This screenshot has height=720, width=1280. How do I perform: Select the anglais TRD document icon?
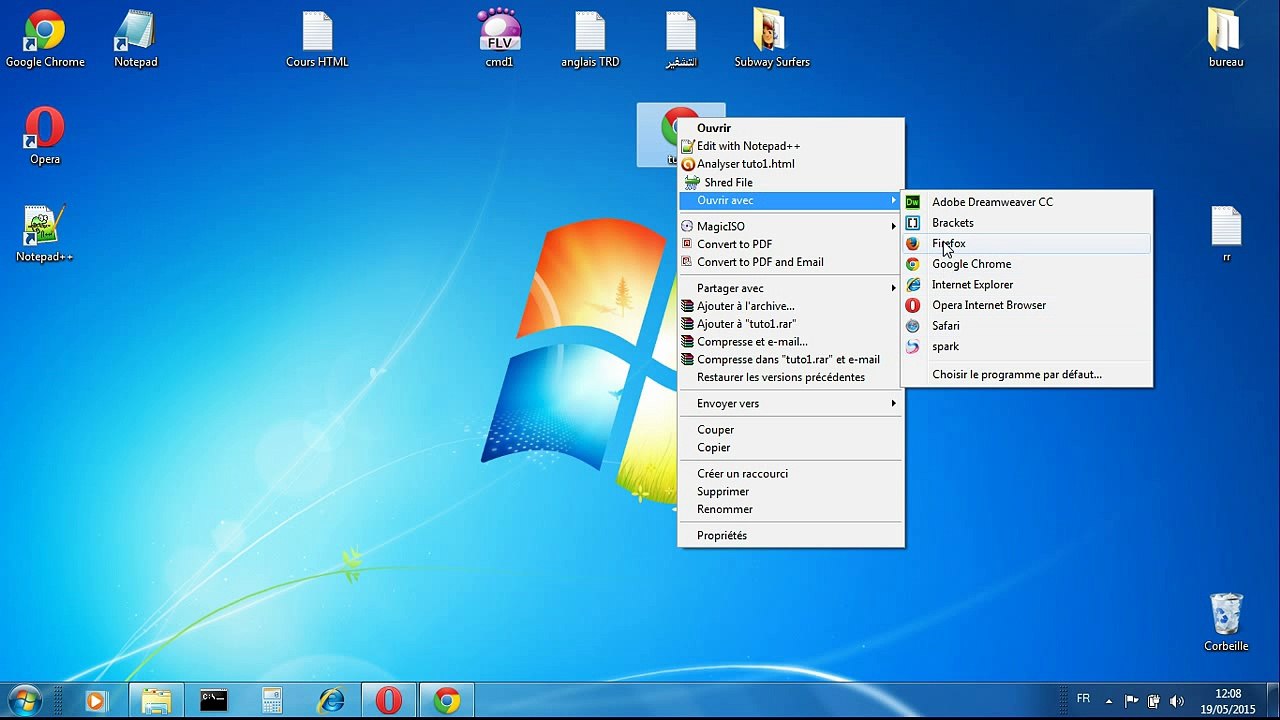point(590,40)
